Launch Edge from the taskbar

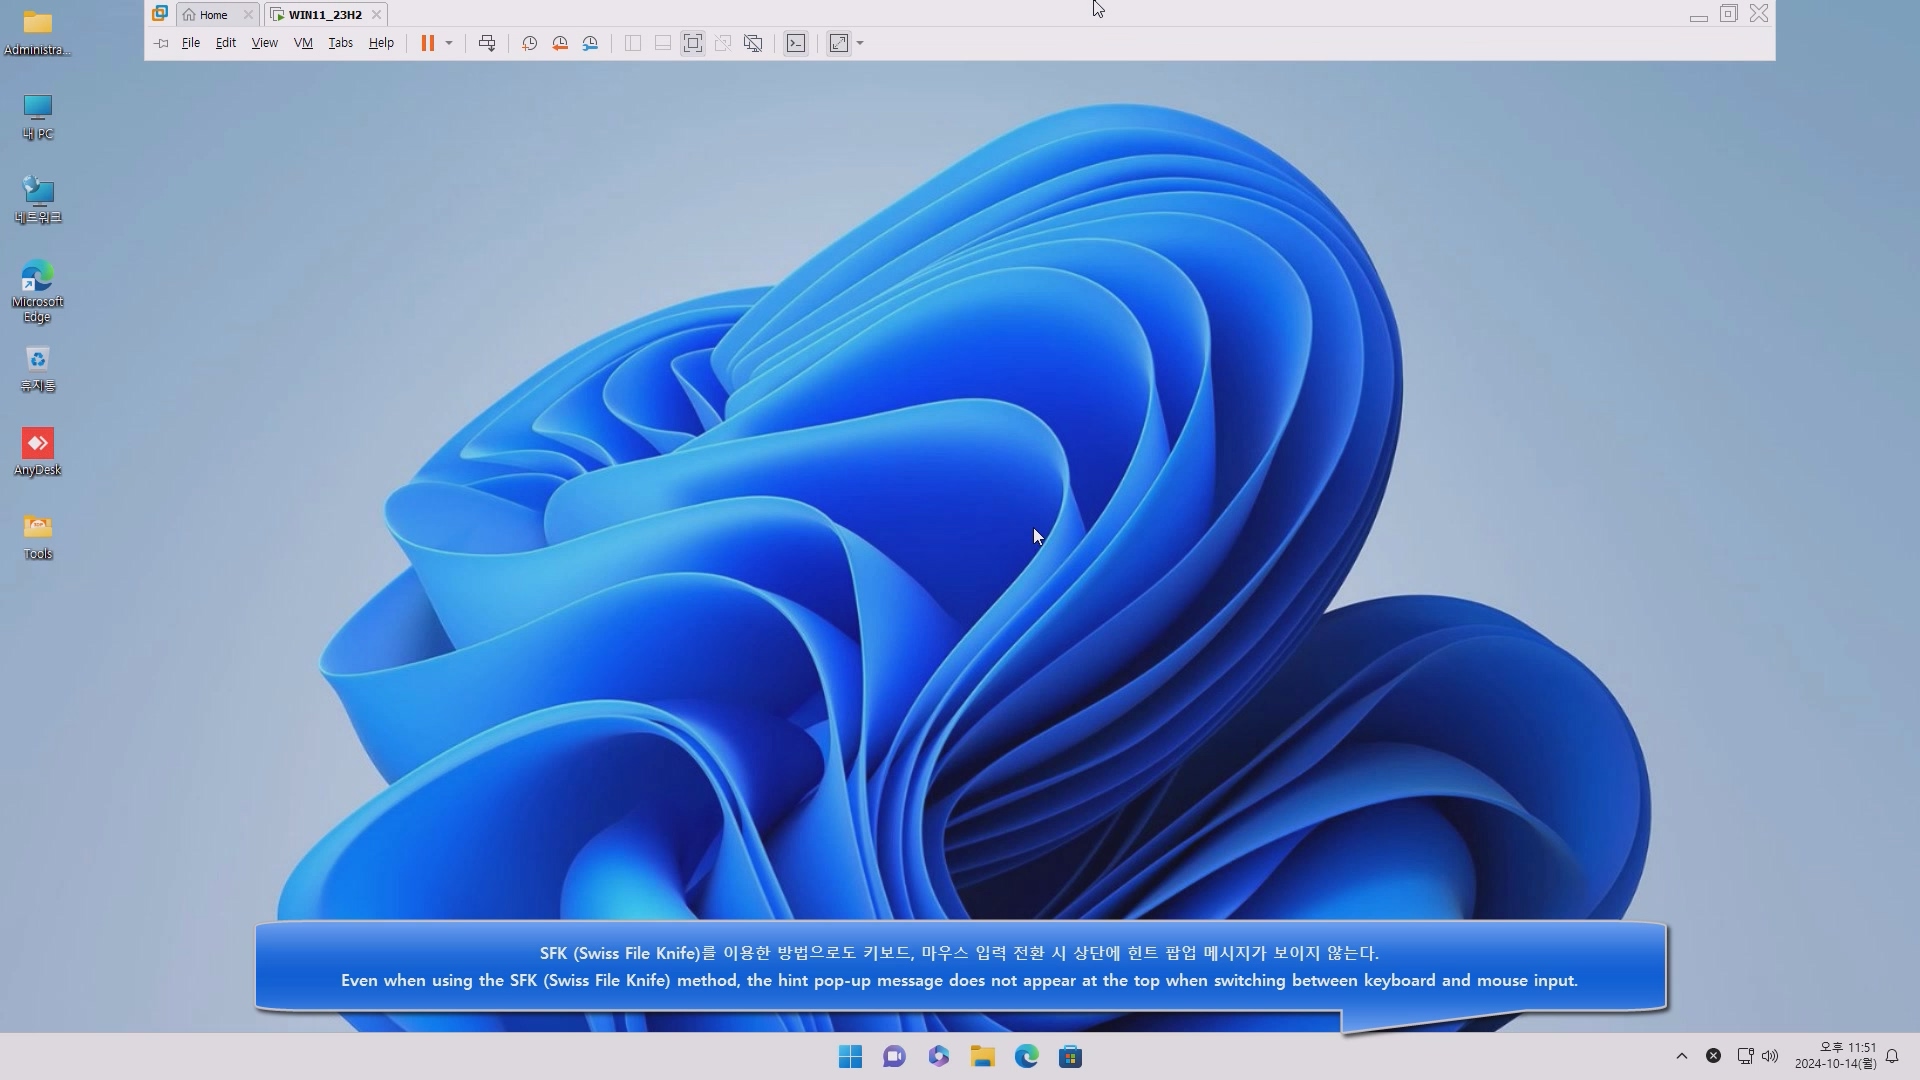coord(1027,1057)
